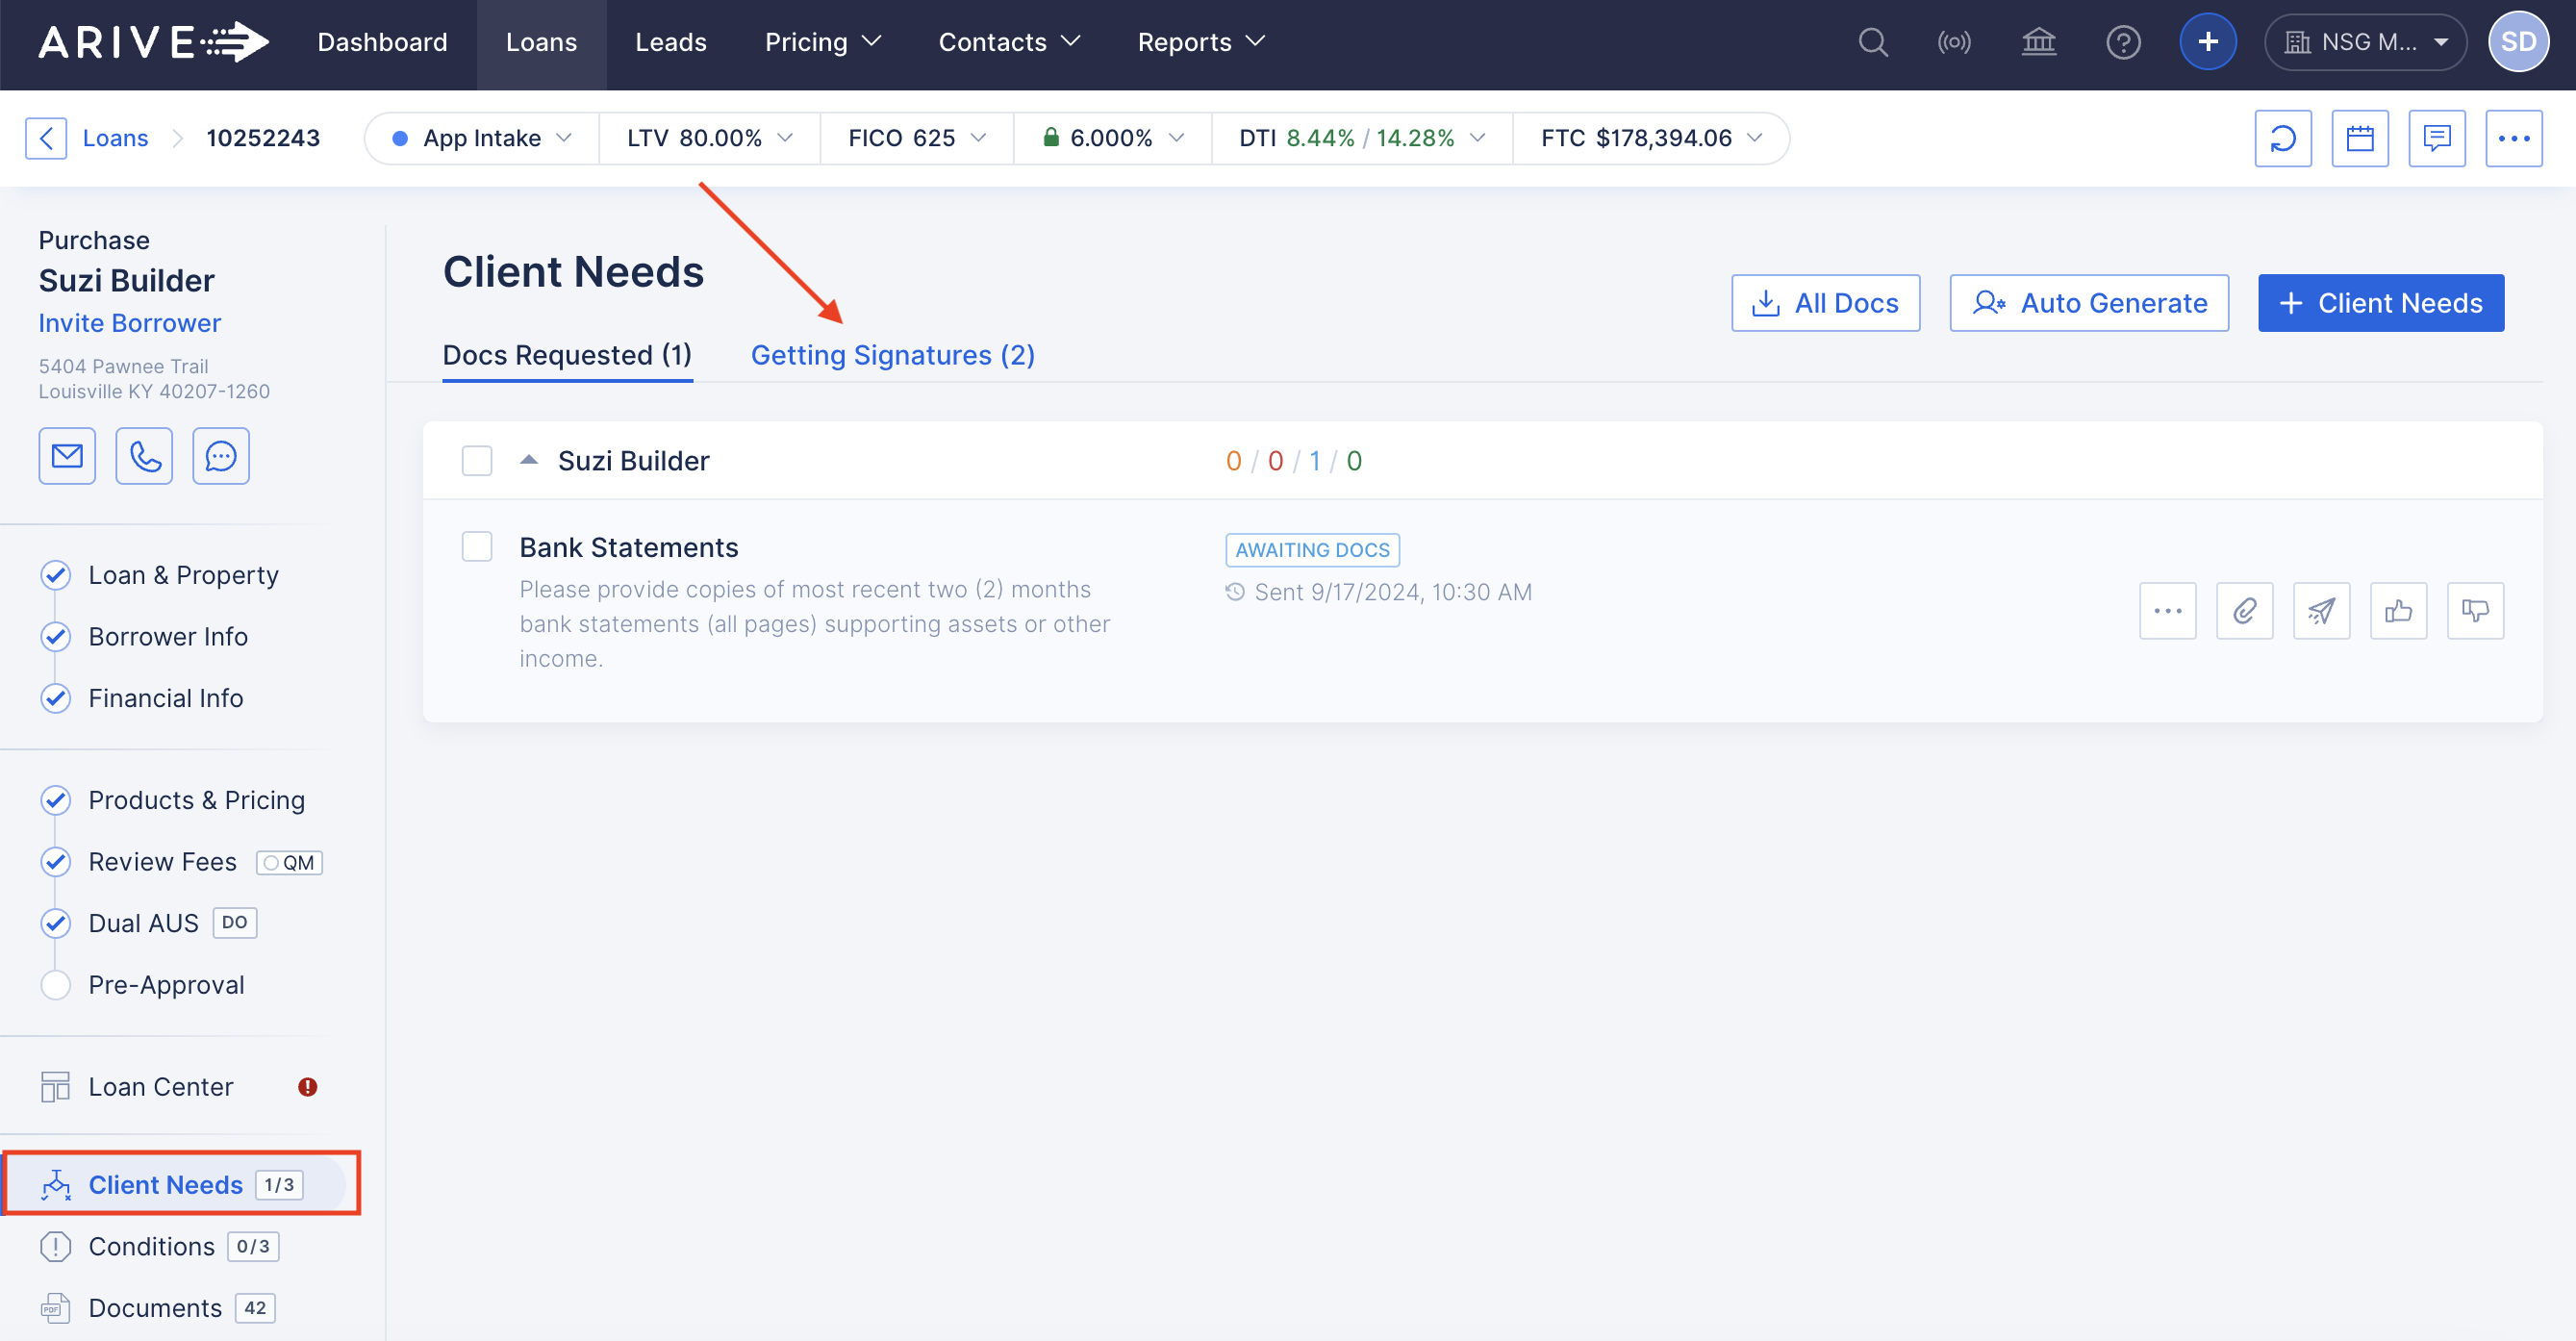The width and height of the screenshot is (2576, 1341).
Task: Open the calendar icon in loan header
Action: 2359,138
